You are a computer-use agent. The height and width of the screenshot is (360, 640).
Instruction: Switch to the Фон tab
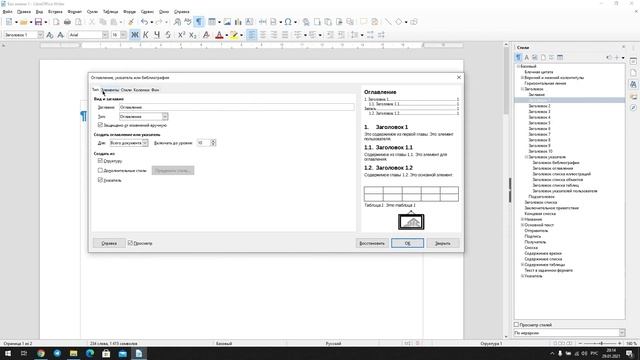[155, 90]
